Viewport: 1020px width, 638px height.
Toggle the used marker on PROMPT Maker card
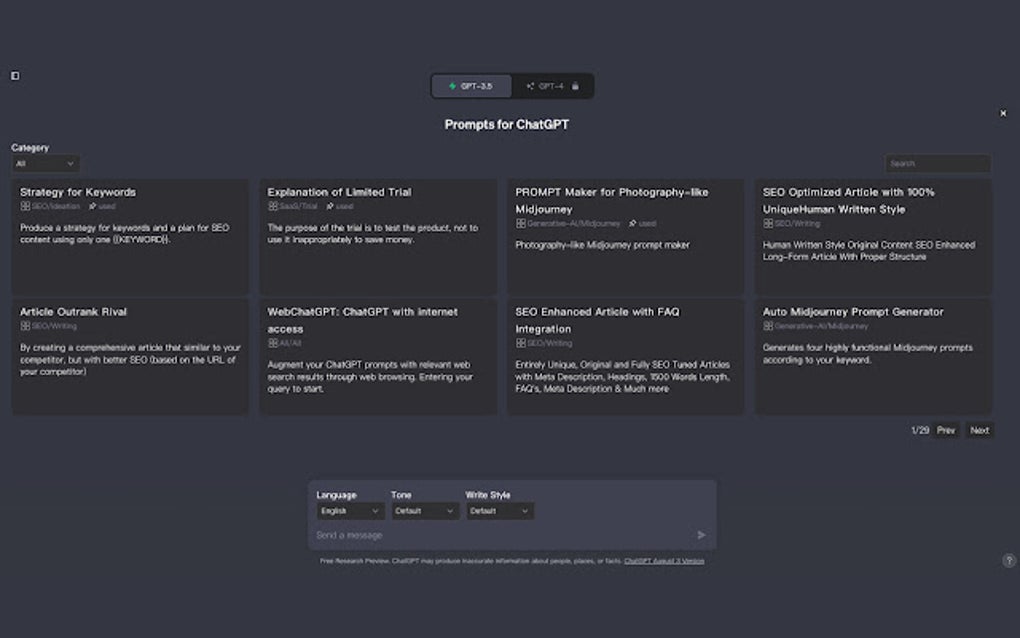pyautogui.click(x=645, y=224)
